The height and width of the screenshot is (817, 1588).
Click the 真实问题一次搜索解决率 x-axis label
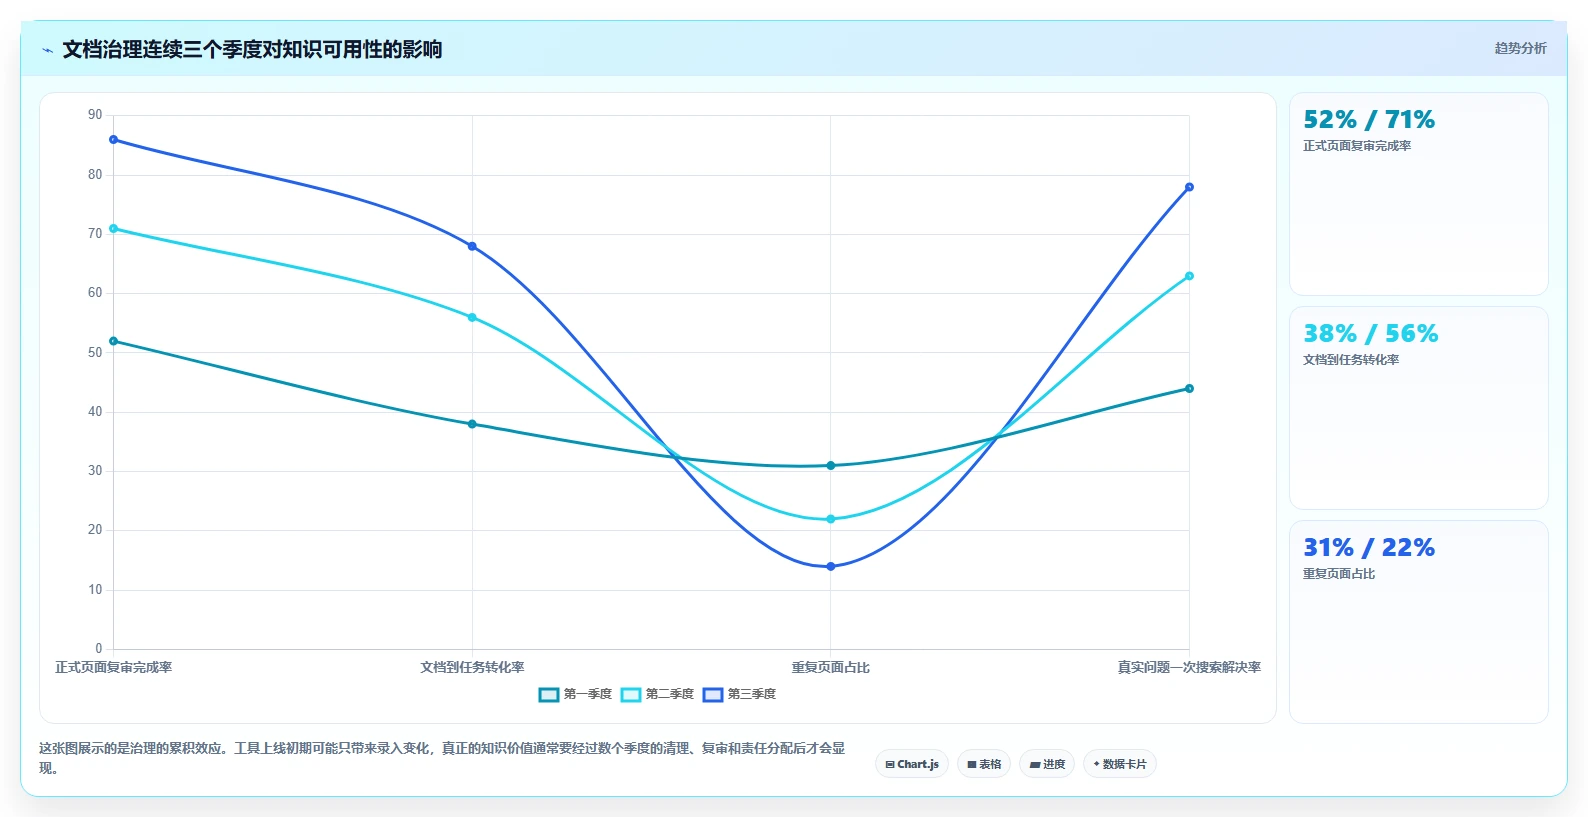coord(1189,667)
